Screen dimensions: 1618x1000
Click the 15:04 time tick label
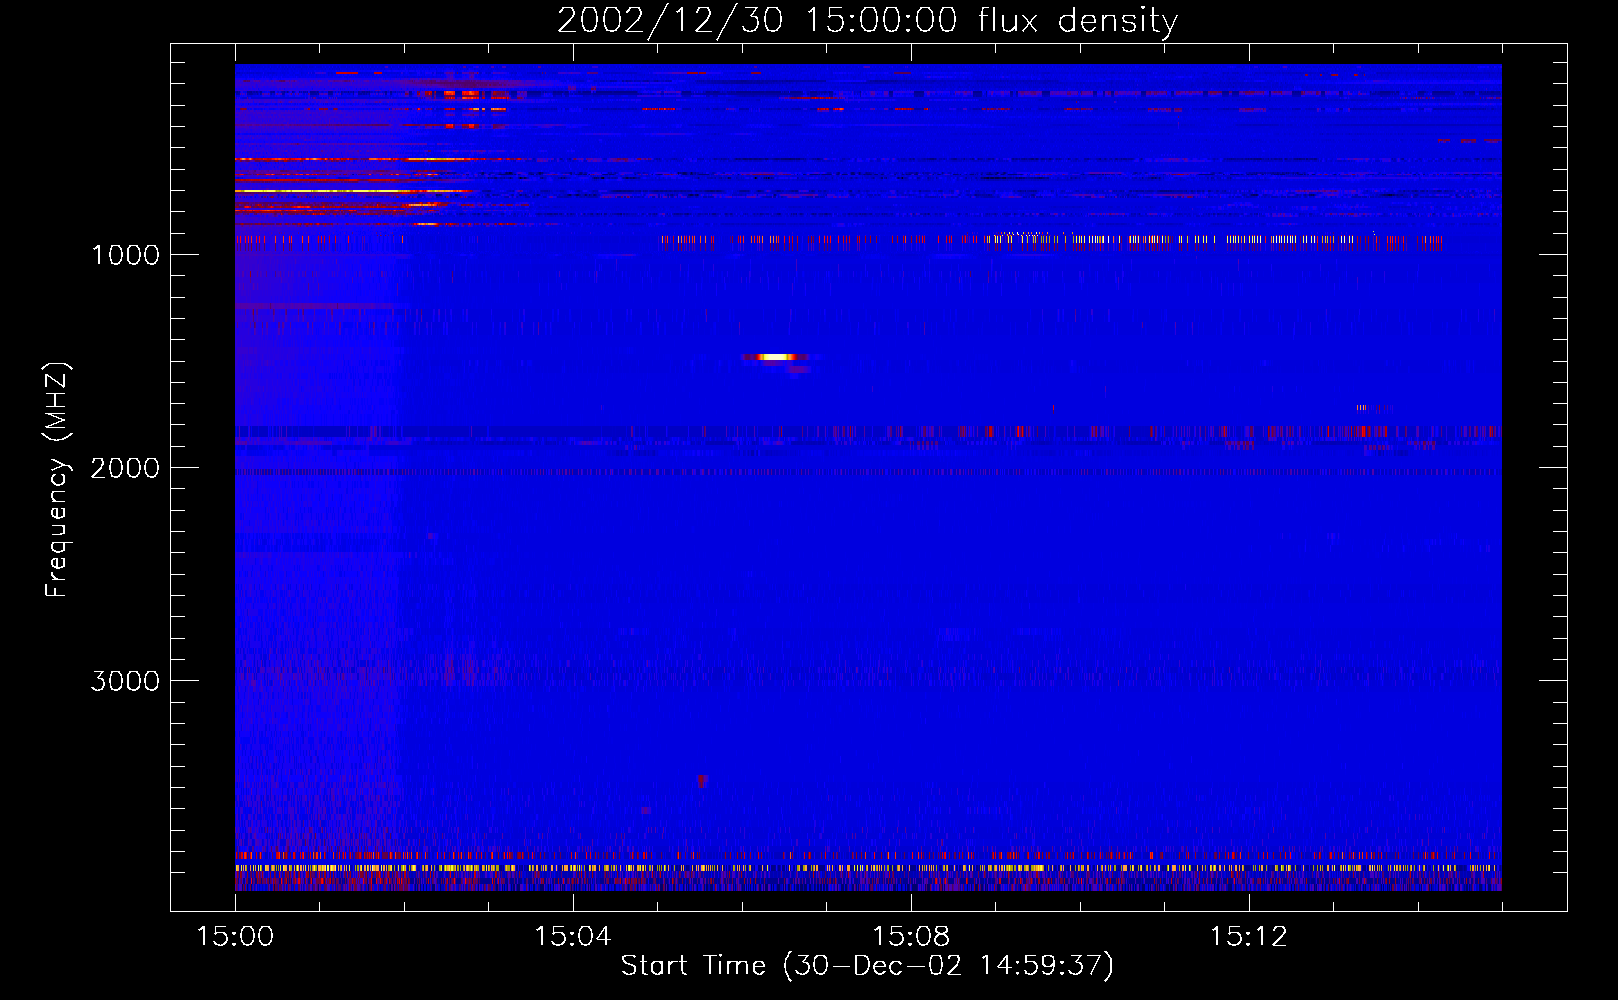point(573,937)
